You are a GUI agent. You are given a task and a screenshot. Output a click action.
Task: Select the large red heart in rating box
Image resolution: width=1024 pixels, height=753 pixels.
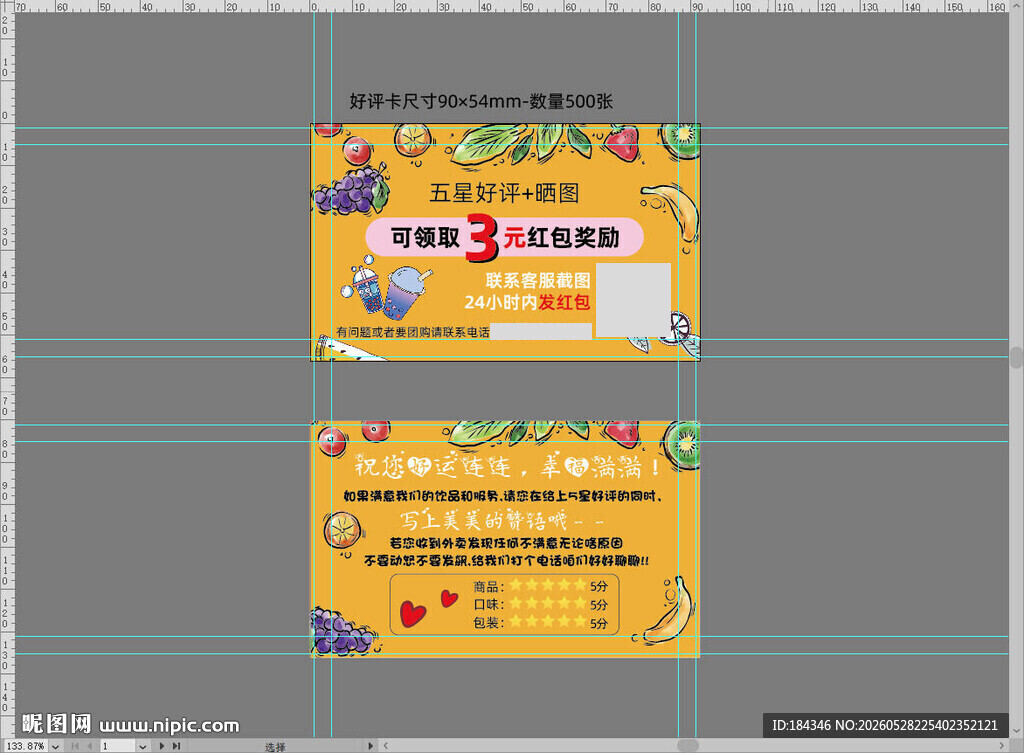pyautogui.click(x=413, y=614)
